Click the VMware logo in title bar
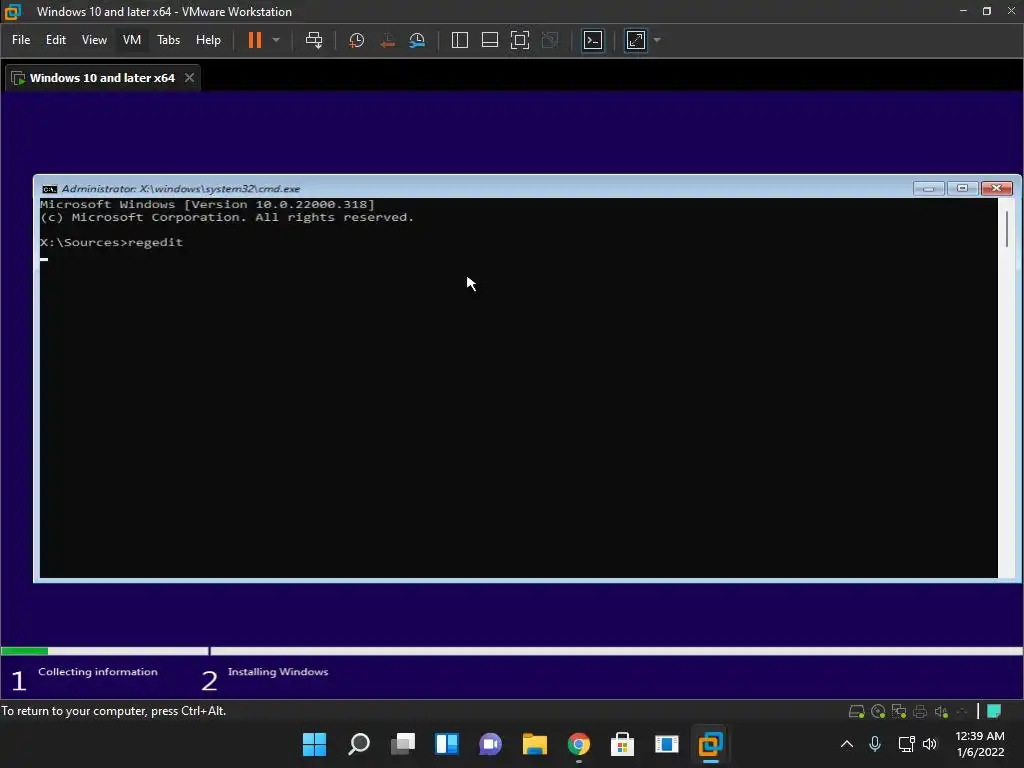The height and width of the screenshot is (768, 1024). (13, 12)
